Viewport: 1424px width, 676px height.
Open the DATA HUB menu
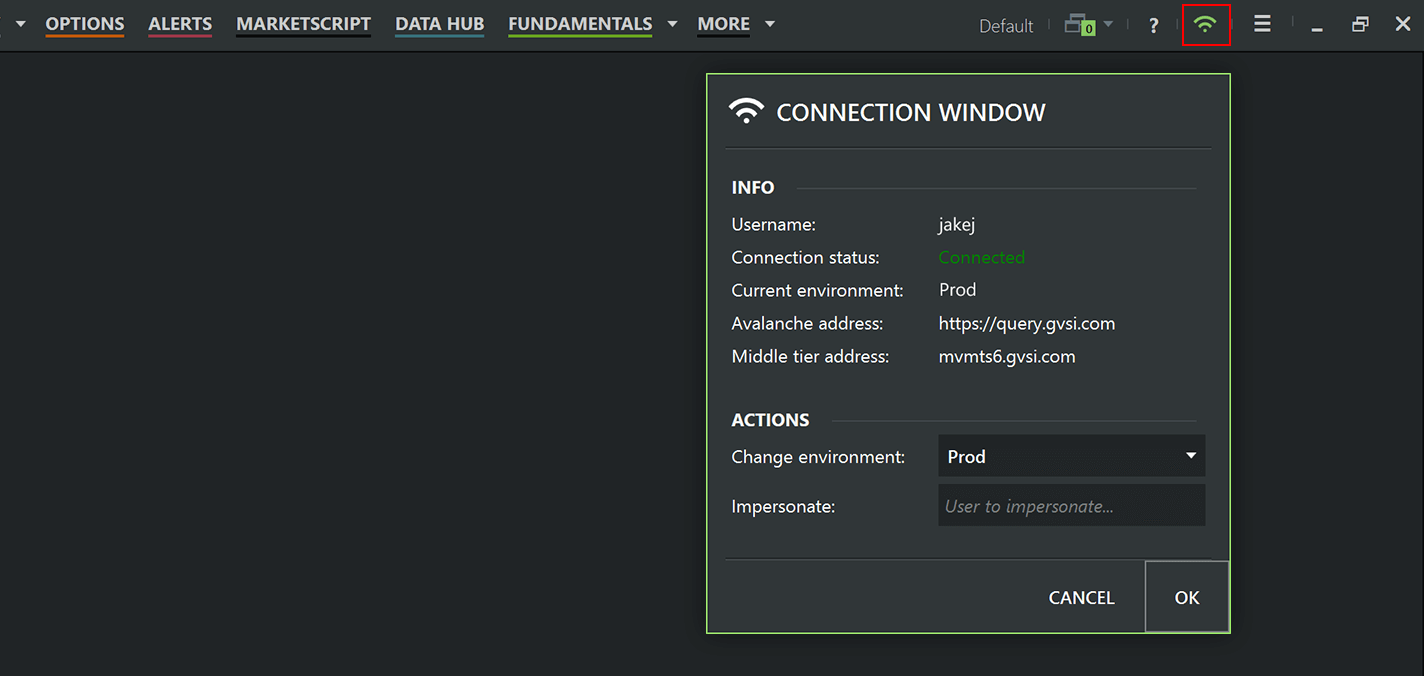(x=439, y=24)
